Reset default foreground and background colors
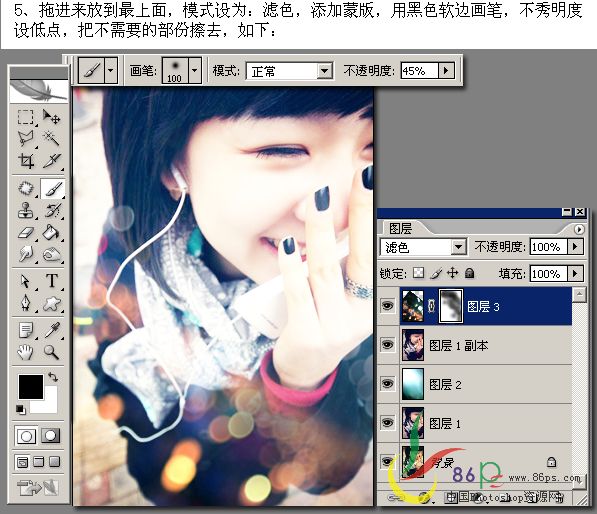The image size is (597, 514). pos(21,409)
